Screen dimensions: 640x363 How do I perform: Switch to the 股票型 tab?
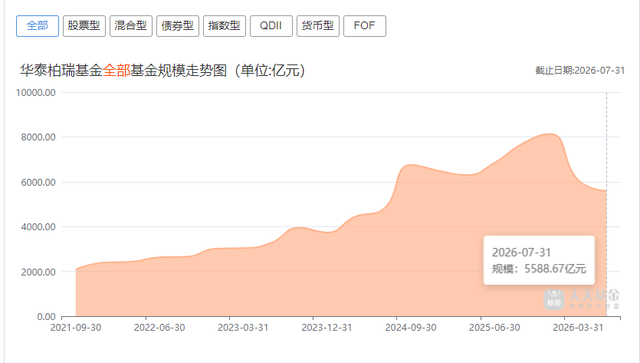pyautogui.click(x=84, y=26)
